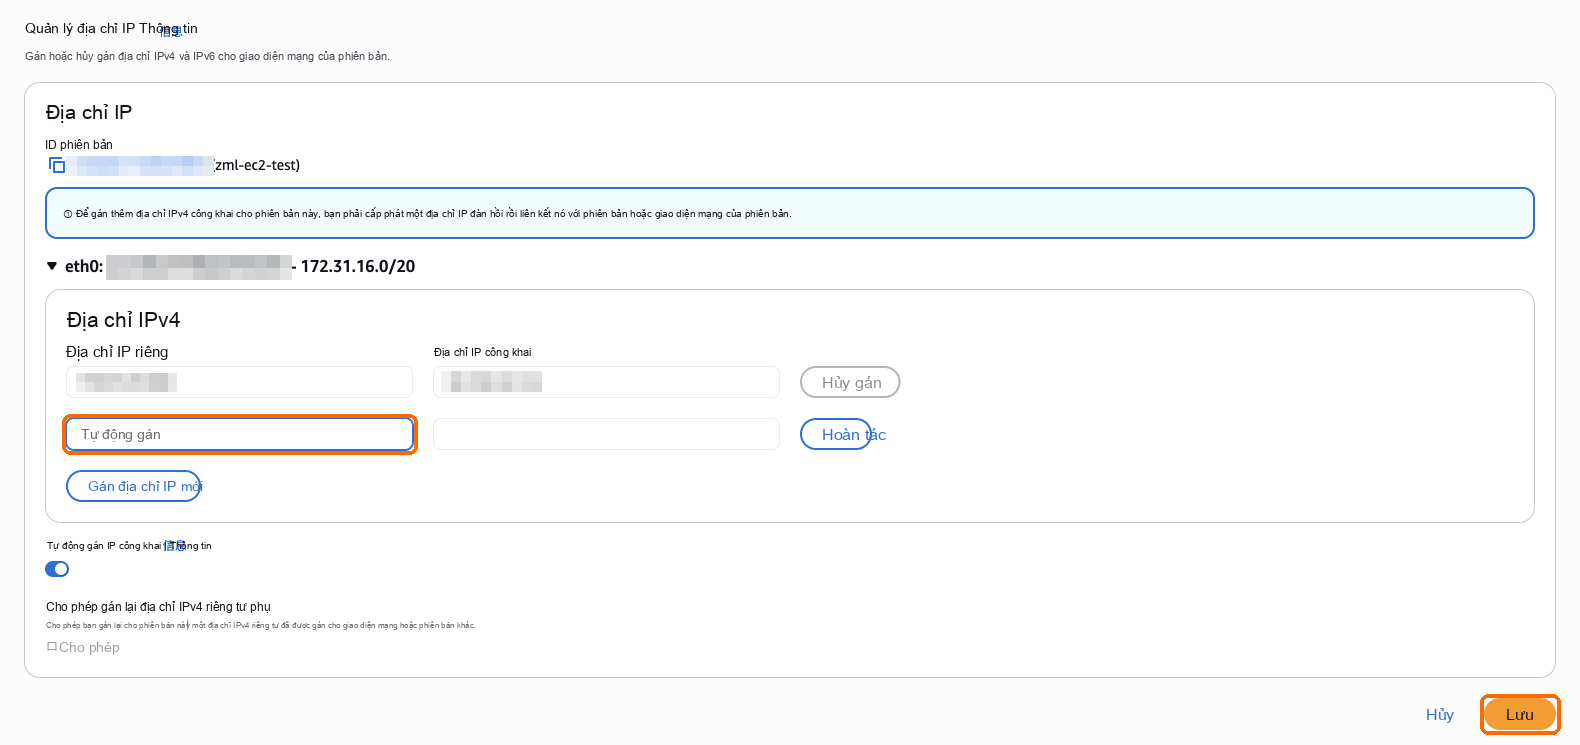Cancel with the "Hủy" link

(x=1440, y=715)
